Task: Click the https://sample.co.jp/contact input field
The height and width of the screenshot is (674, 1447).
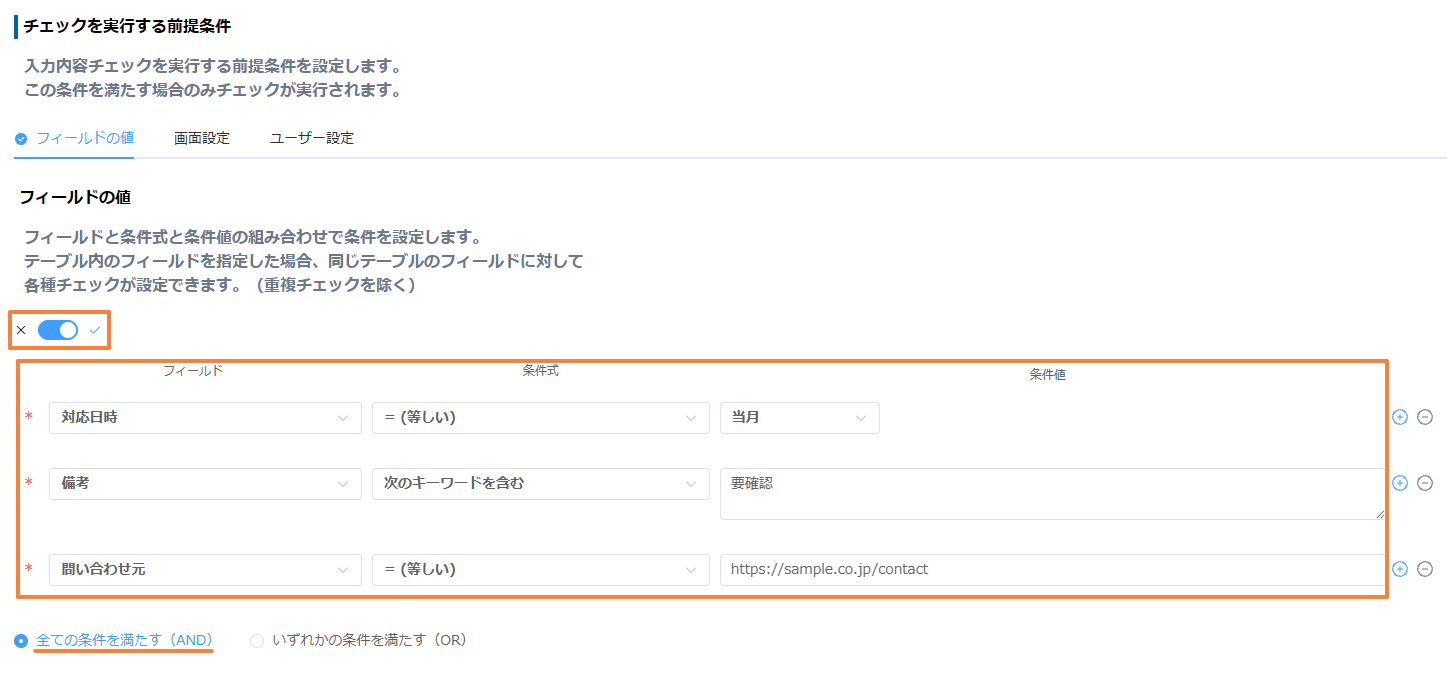Action: point(1053,570)
